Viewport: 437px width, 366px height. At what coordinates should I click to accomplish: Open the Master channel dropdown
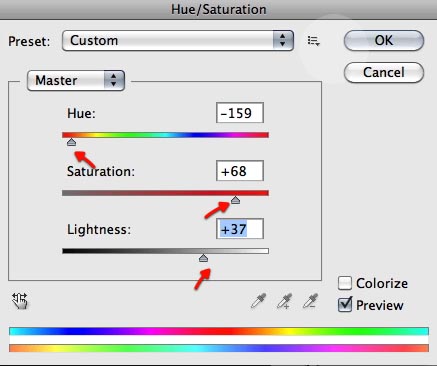(76, 80)
